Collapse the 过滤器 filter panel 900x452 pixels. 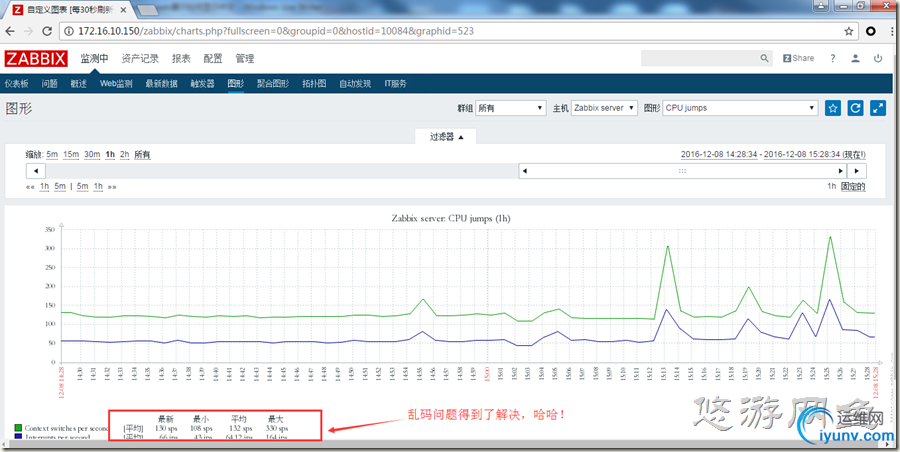[445, 137]
